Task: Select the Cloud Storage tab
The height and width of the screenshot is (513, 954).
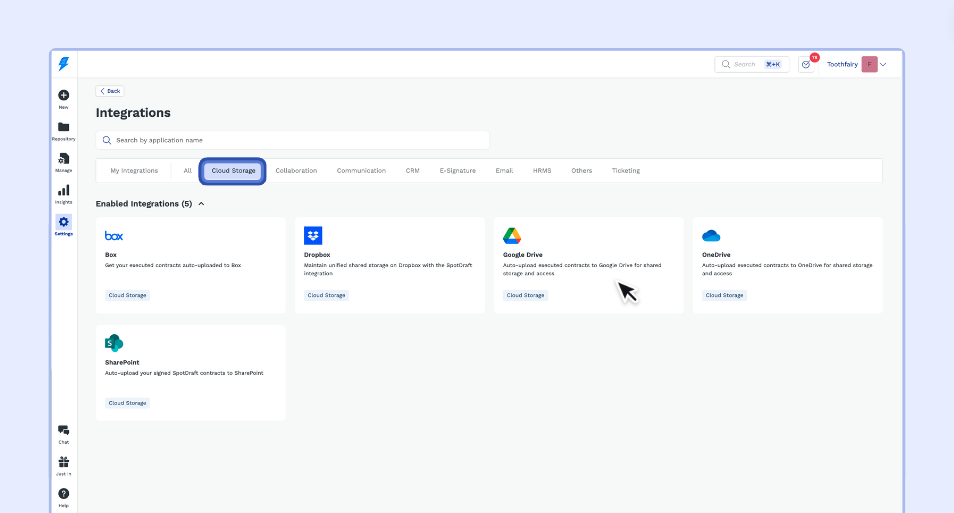Action: coord(233,171)
